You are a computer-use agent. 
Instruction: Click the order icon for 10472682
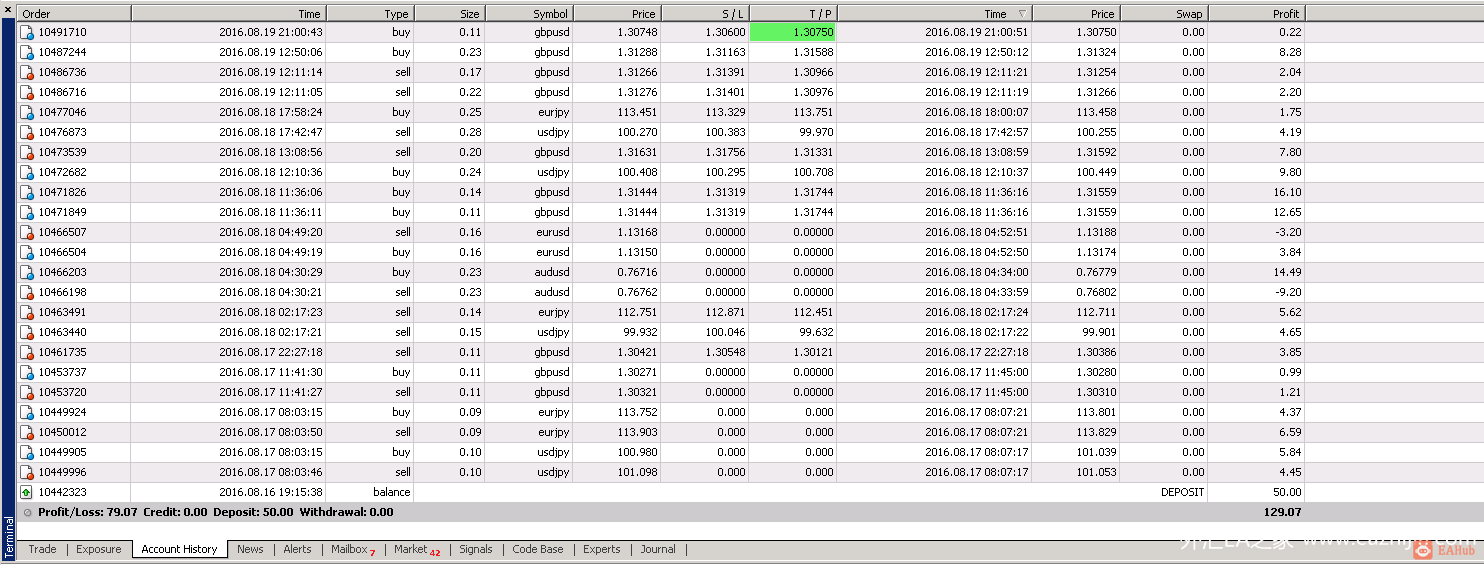[x=27, y=172]
